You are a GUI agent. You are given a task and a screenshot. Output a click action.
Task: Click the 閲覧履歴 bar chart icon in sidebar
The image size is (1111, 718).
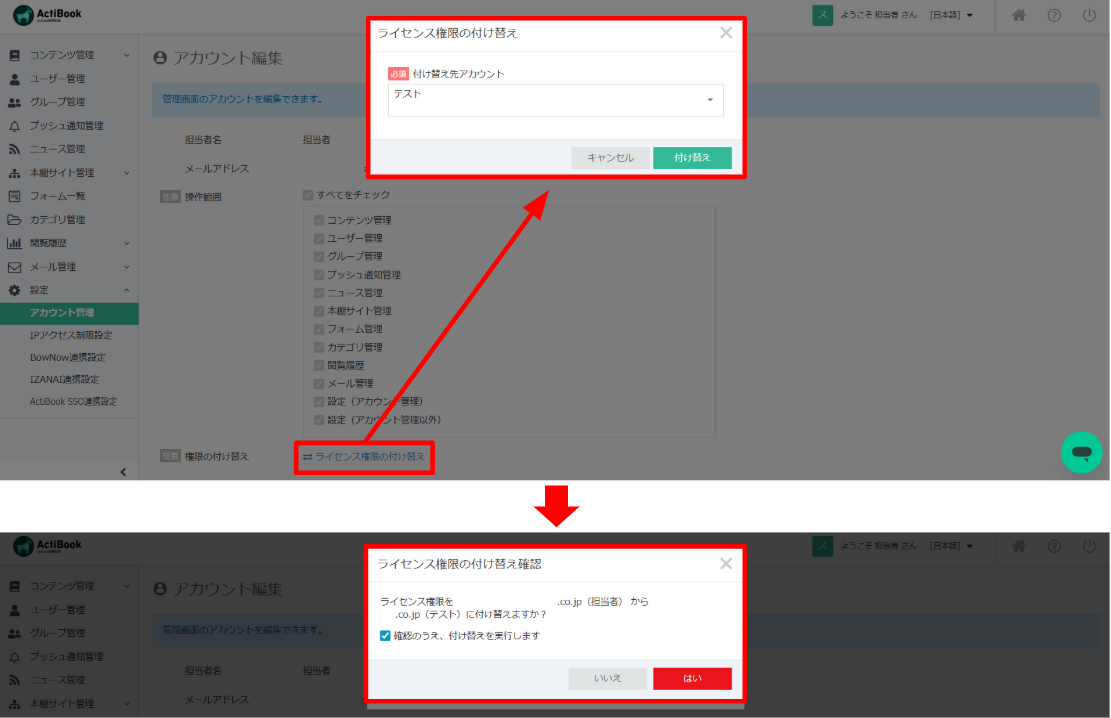tap(14, 243)
